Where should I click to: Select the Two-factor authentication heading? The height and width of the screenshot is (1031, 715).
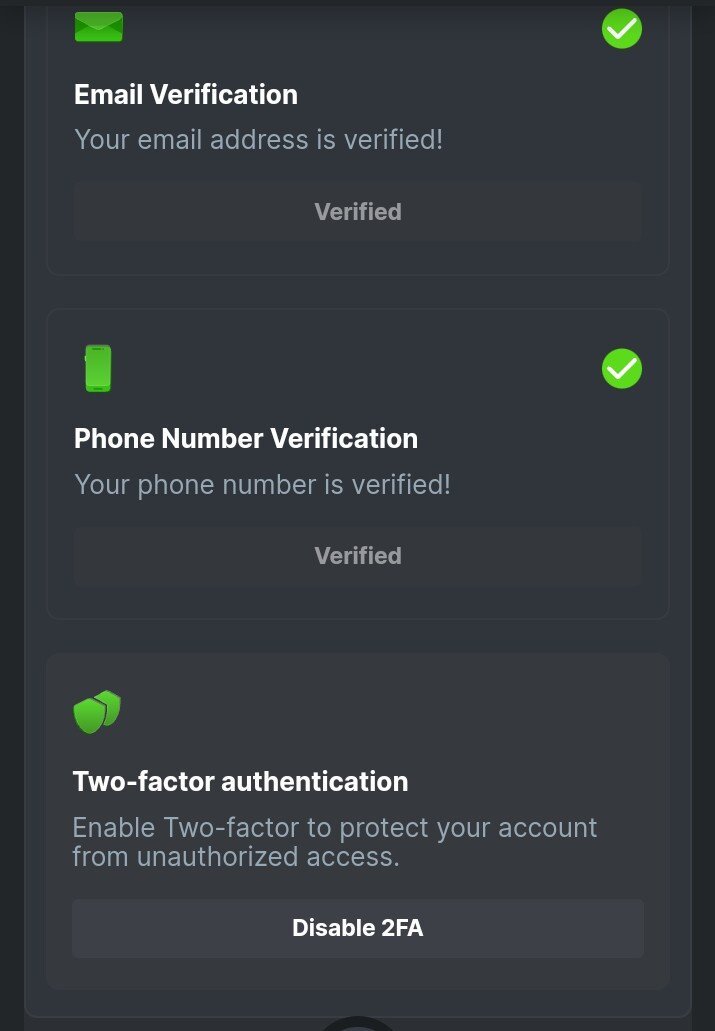tap(240, 781)
